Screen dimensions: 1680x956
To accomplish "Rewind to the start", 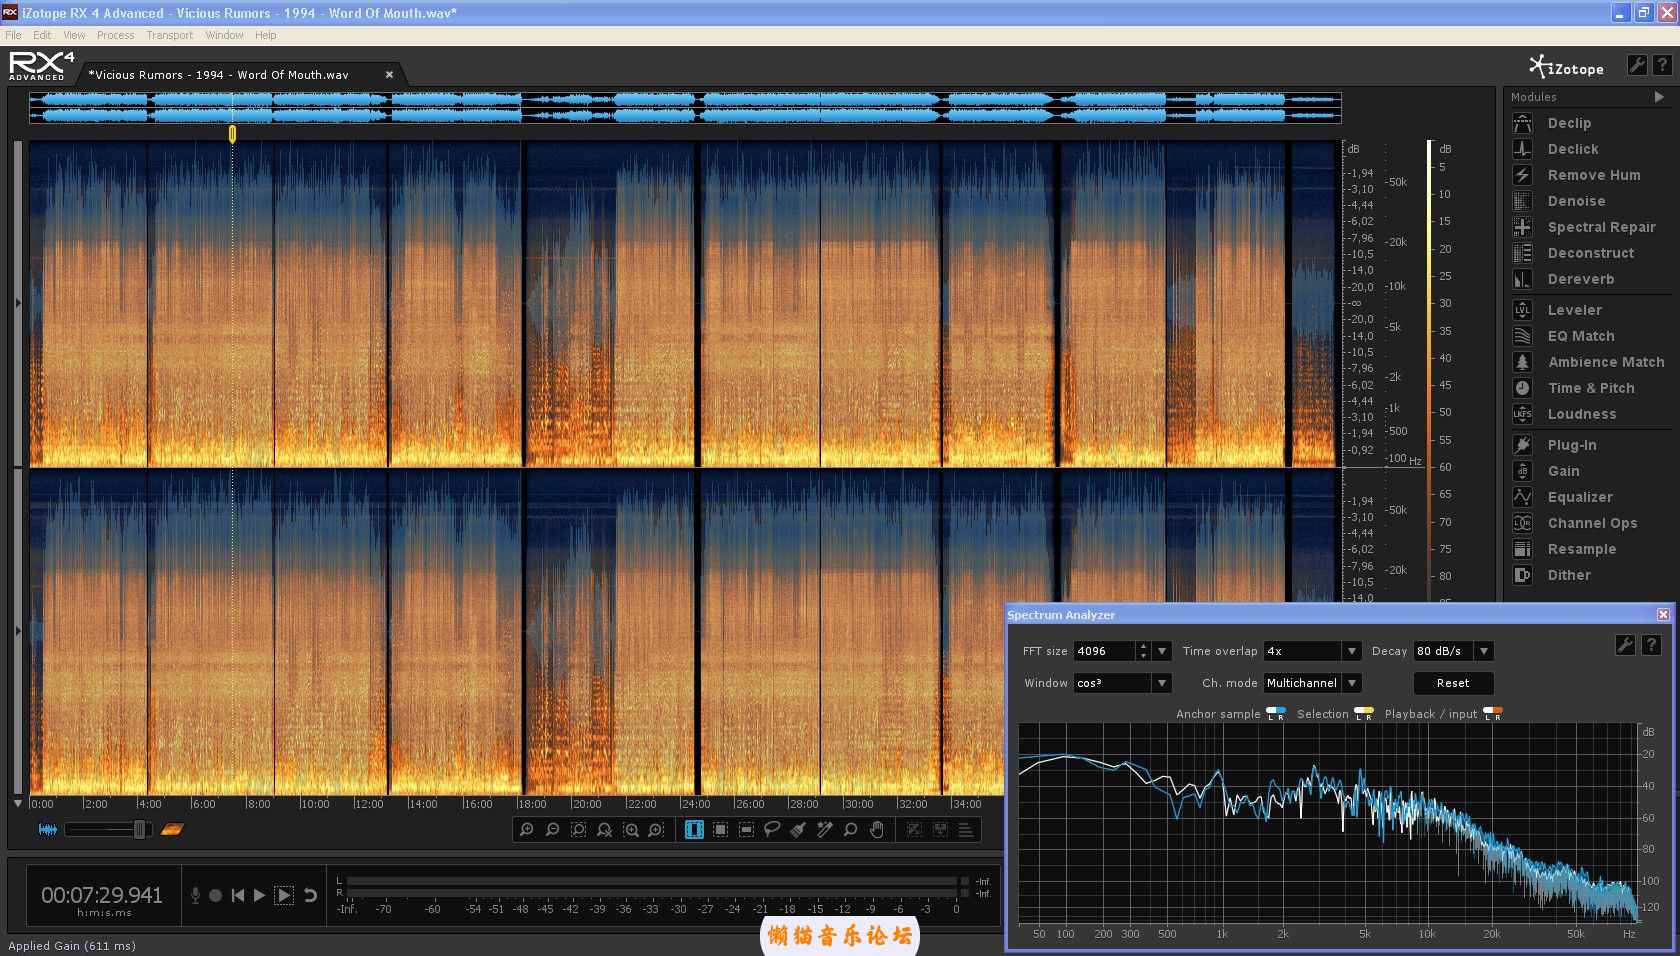I will 237,895.
